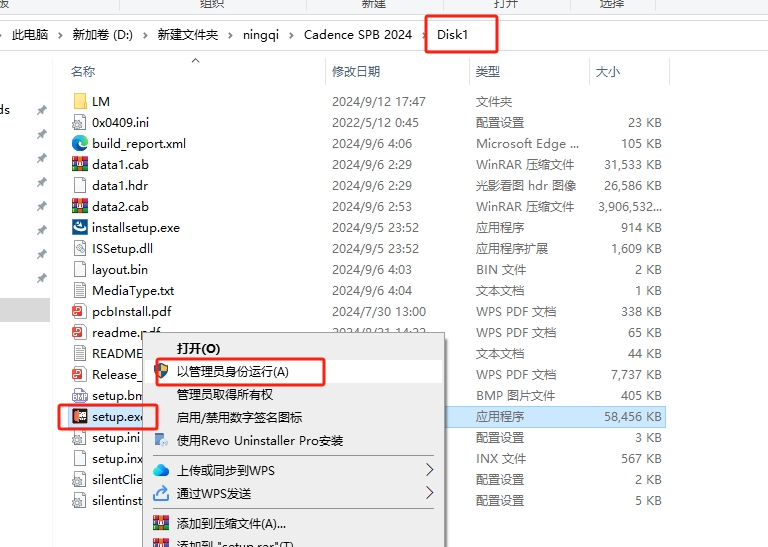Click the sort arrow above 名称 column

(195, 60)
